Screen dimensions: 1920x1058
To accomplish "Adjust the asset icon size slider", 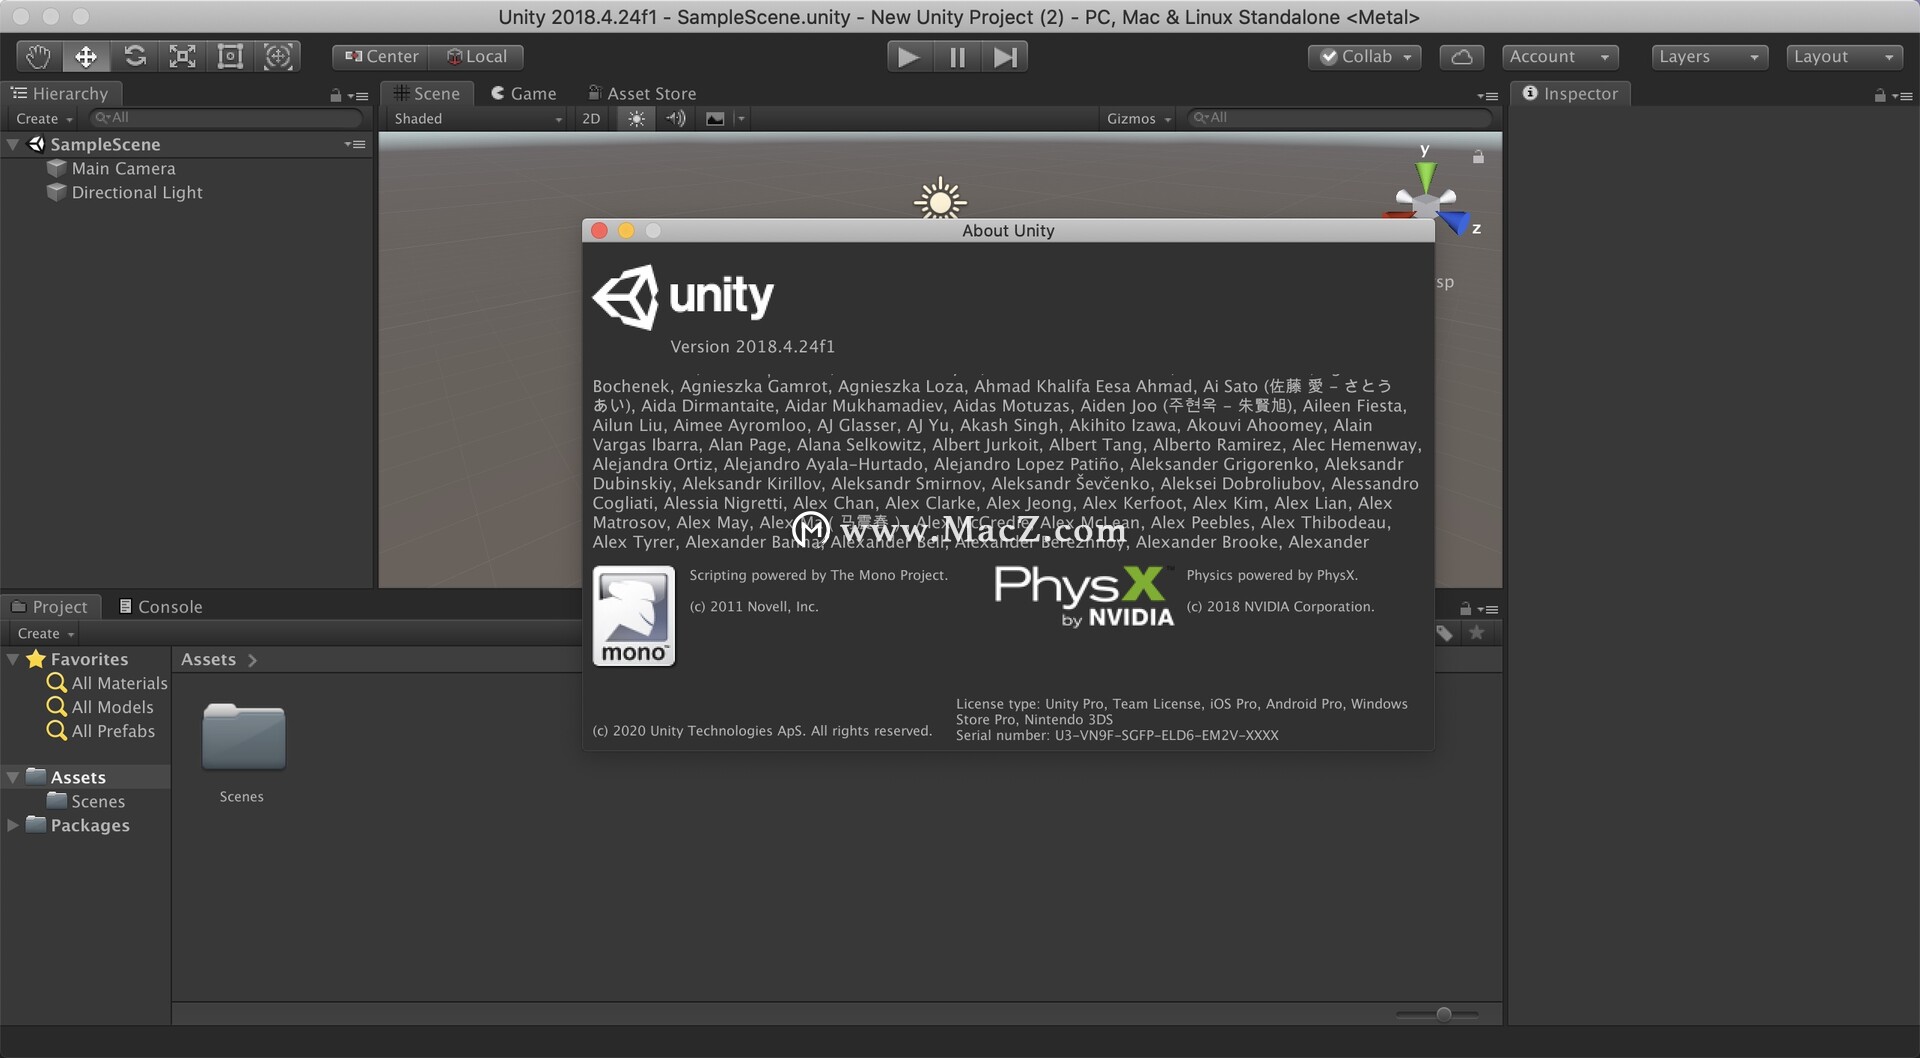I will (1437, 1014).
